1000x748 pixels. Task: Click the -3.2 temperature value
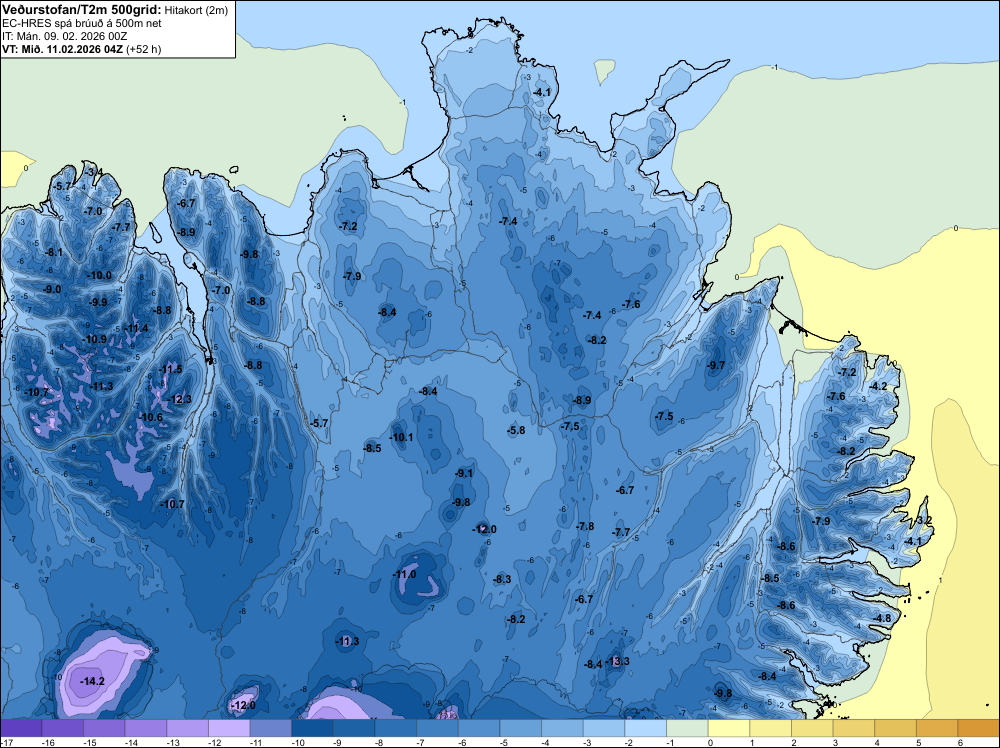pos(923,520)
